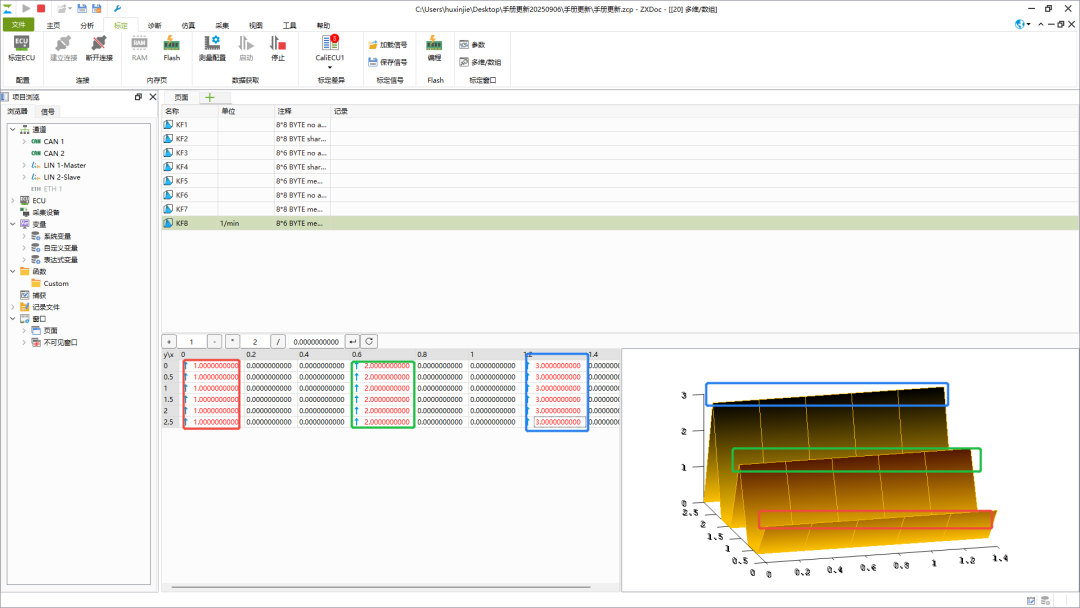Collapse the 变量 variables tree node
The height and width of the screenshot is (608, 1080).
click(x=13, y=224)
